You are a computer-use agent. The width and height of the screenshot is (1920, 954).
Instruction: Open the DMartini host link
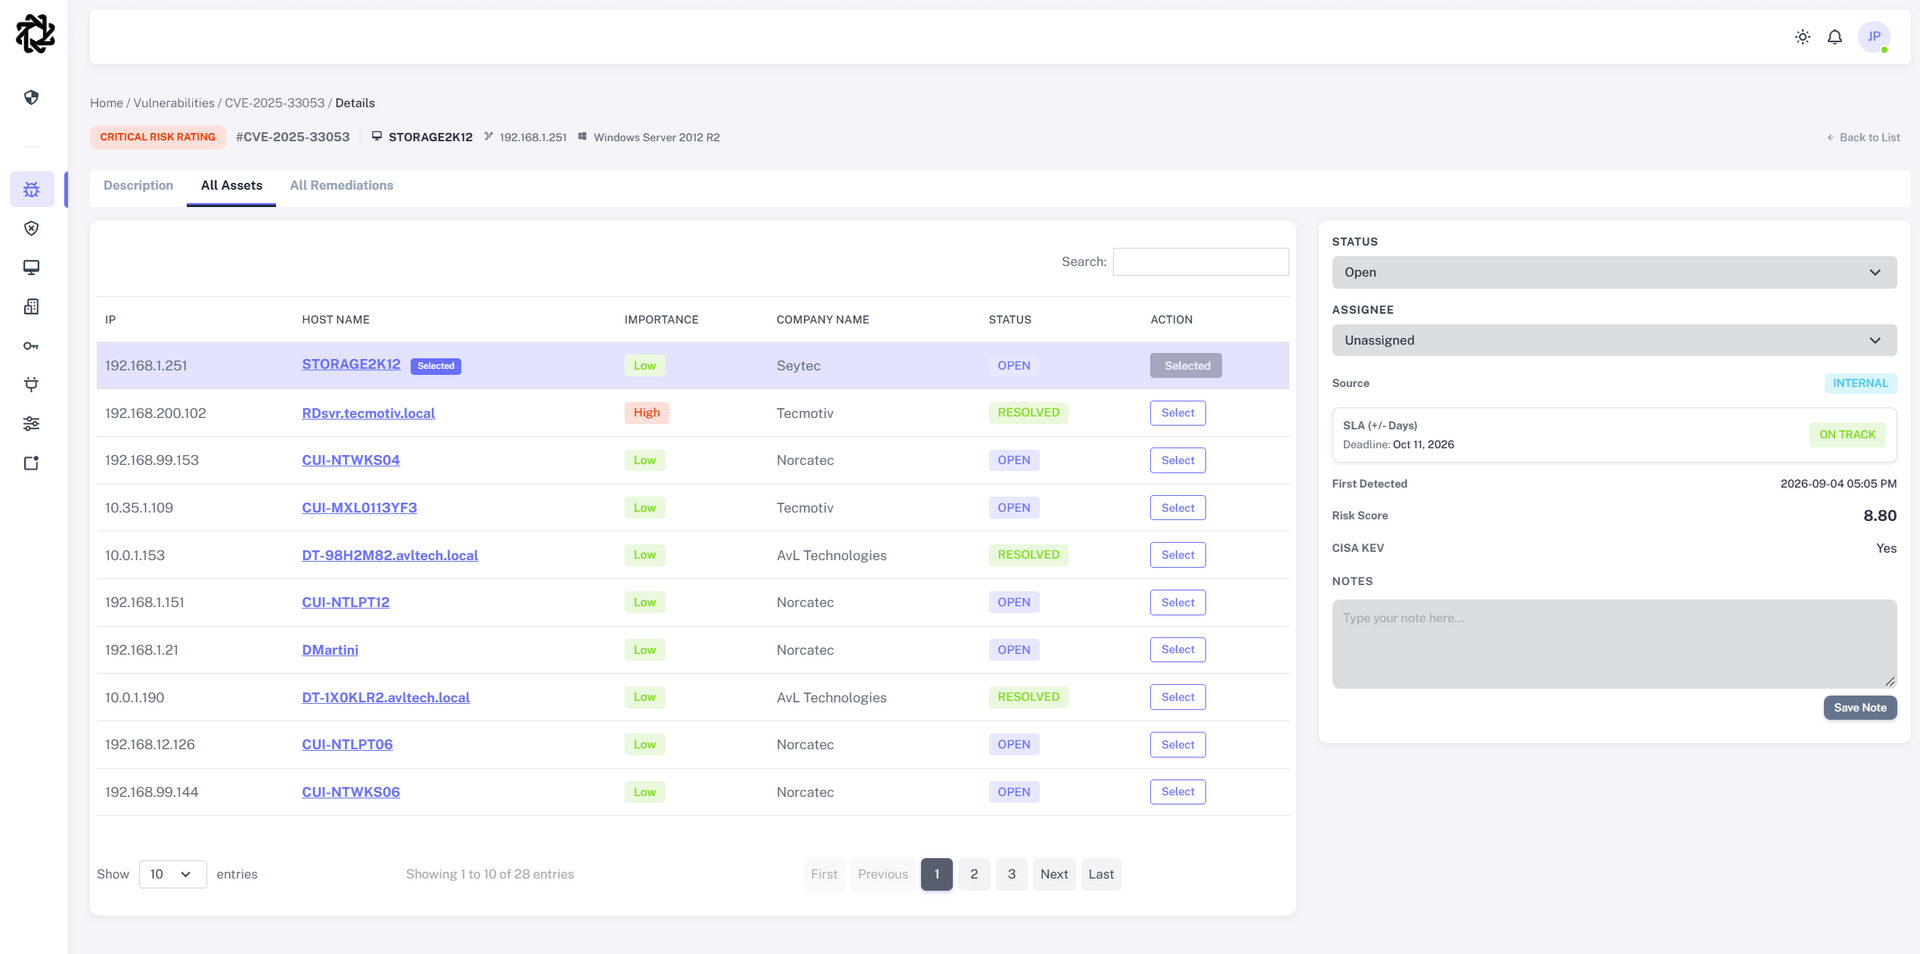pyautogui.click(x=330, y=650)
